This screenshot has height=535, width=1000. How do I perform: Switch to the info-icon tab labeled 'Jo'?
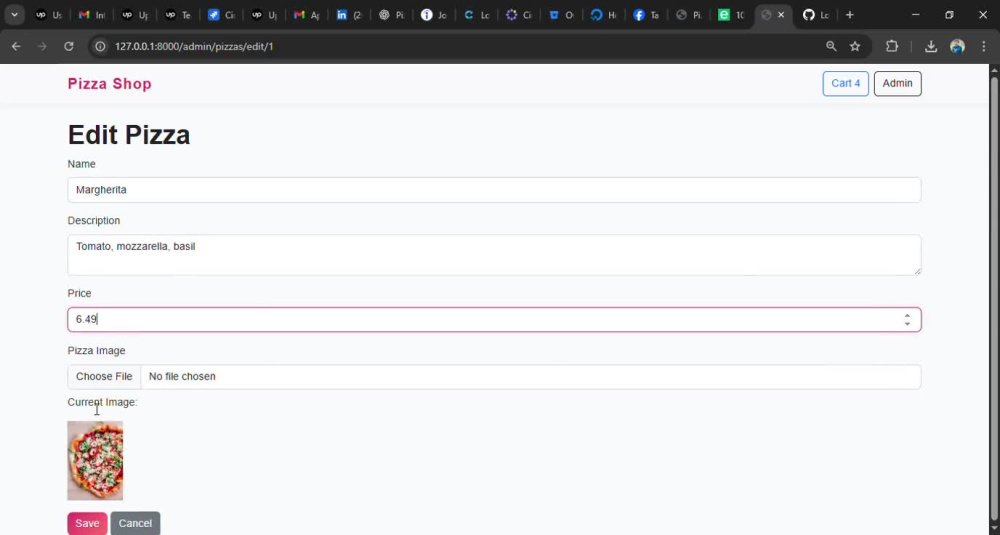point(434,15)
